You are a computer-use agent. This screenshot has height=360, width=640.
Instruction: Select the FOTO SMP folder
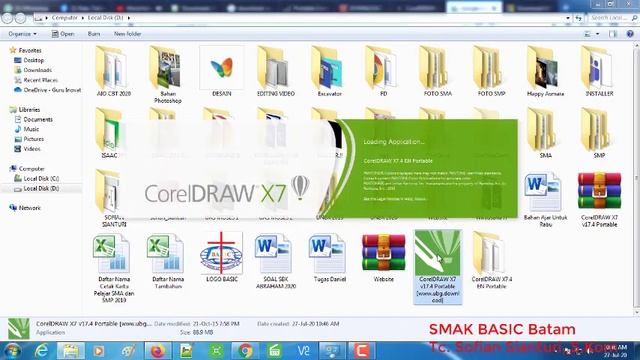point(491,72)
